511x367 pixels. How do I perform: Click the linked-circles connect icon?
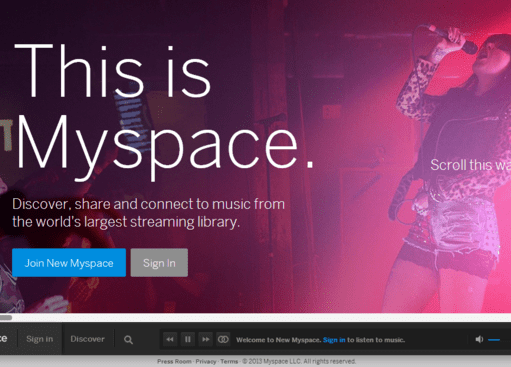click(223, 339)
